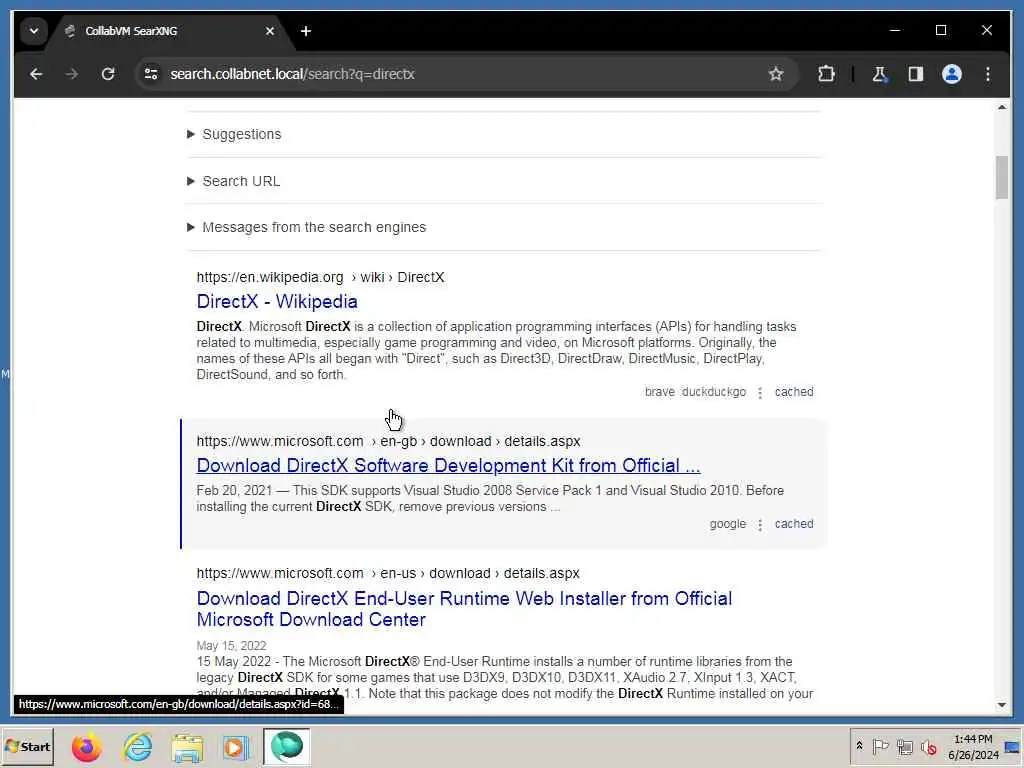
Task: Open the DirectX - Wikipedia result
Action: tap(277, 301)
